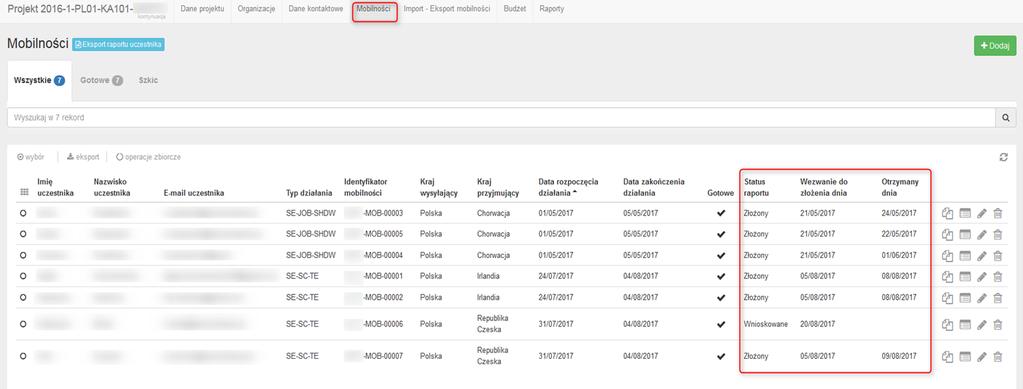
Task: Open details icon for MOB-00001 row
Action: [965, 277]
